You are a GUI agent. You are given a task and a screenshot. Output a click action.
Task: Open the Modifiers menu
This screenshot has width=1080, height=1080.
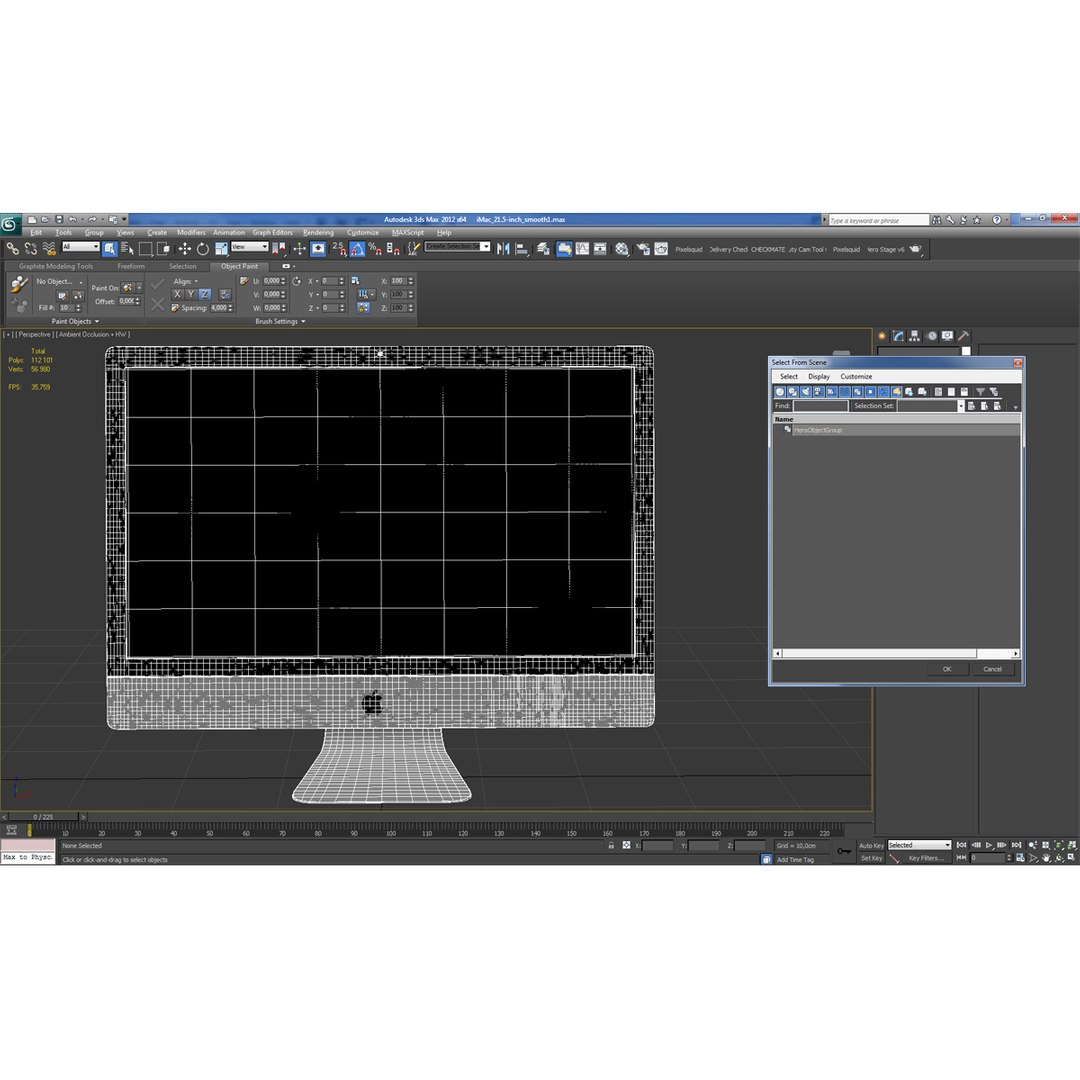(191, 233)
